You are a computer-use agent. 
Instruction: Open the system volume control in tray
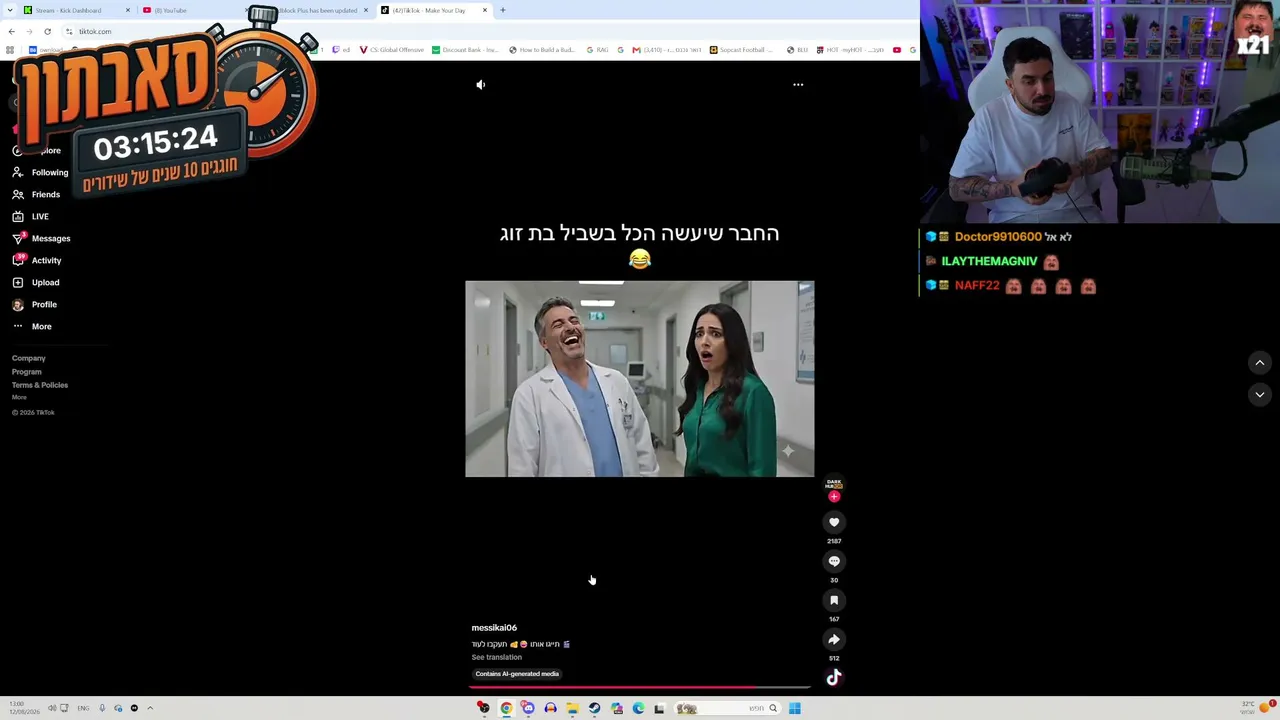click(x=52, y=708)
